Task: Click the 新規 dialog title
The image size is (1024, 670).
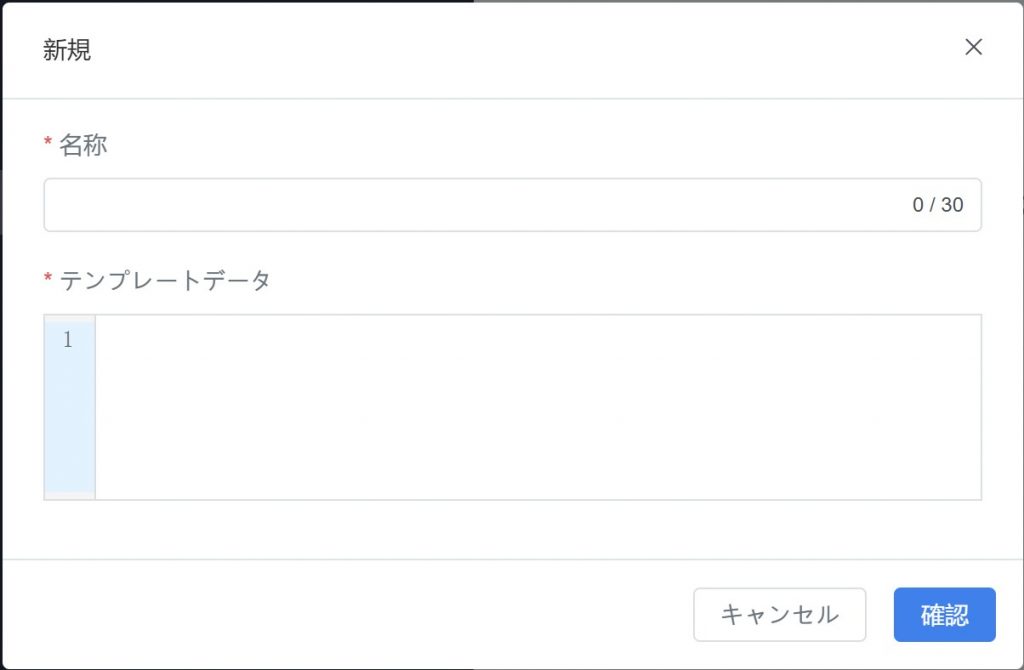Action: pyautogui.click(x=67, y=50)
